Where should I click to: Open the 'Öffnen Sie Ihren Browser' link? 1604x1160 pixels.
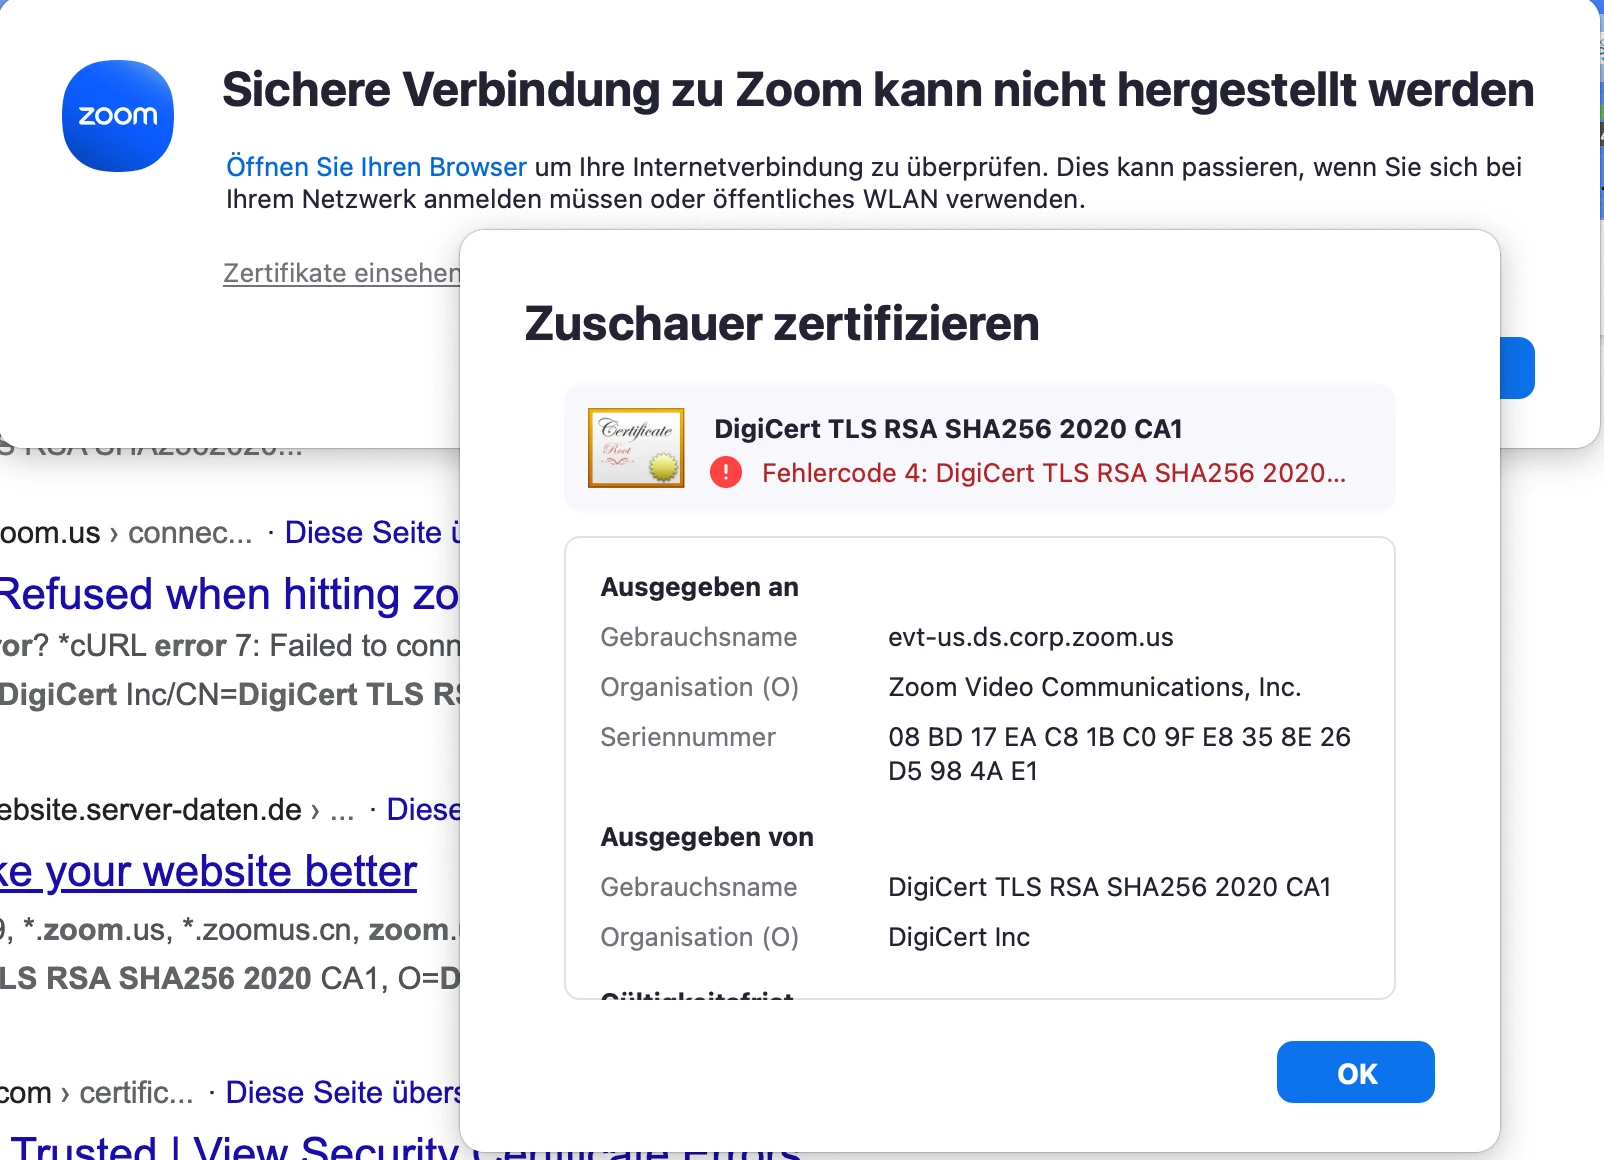376,167
